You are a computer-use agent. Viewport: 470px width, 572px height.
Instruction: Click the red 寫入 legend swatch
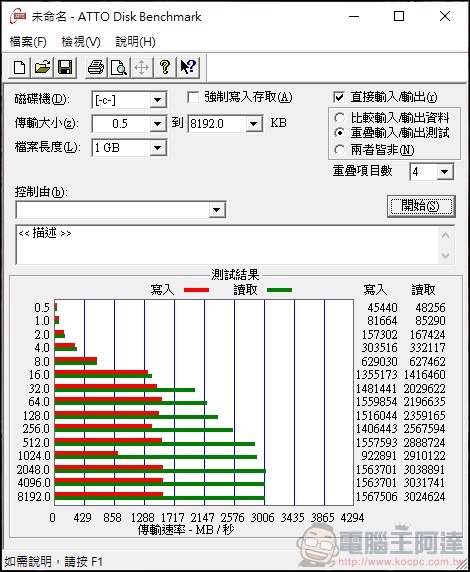point(196,290)
